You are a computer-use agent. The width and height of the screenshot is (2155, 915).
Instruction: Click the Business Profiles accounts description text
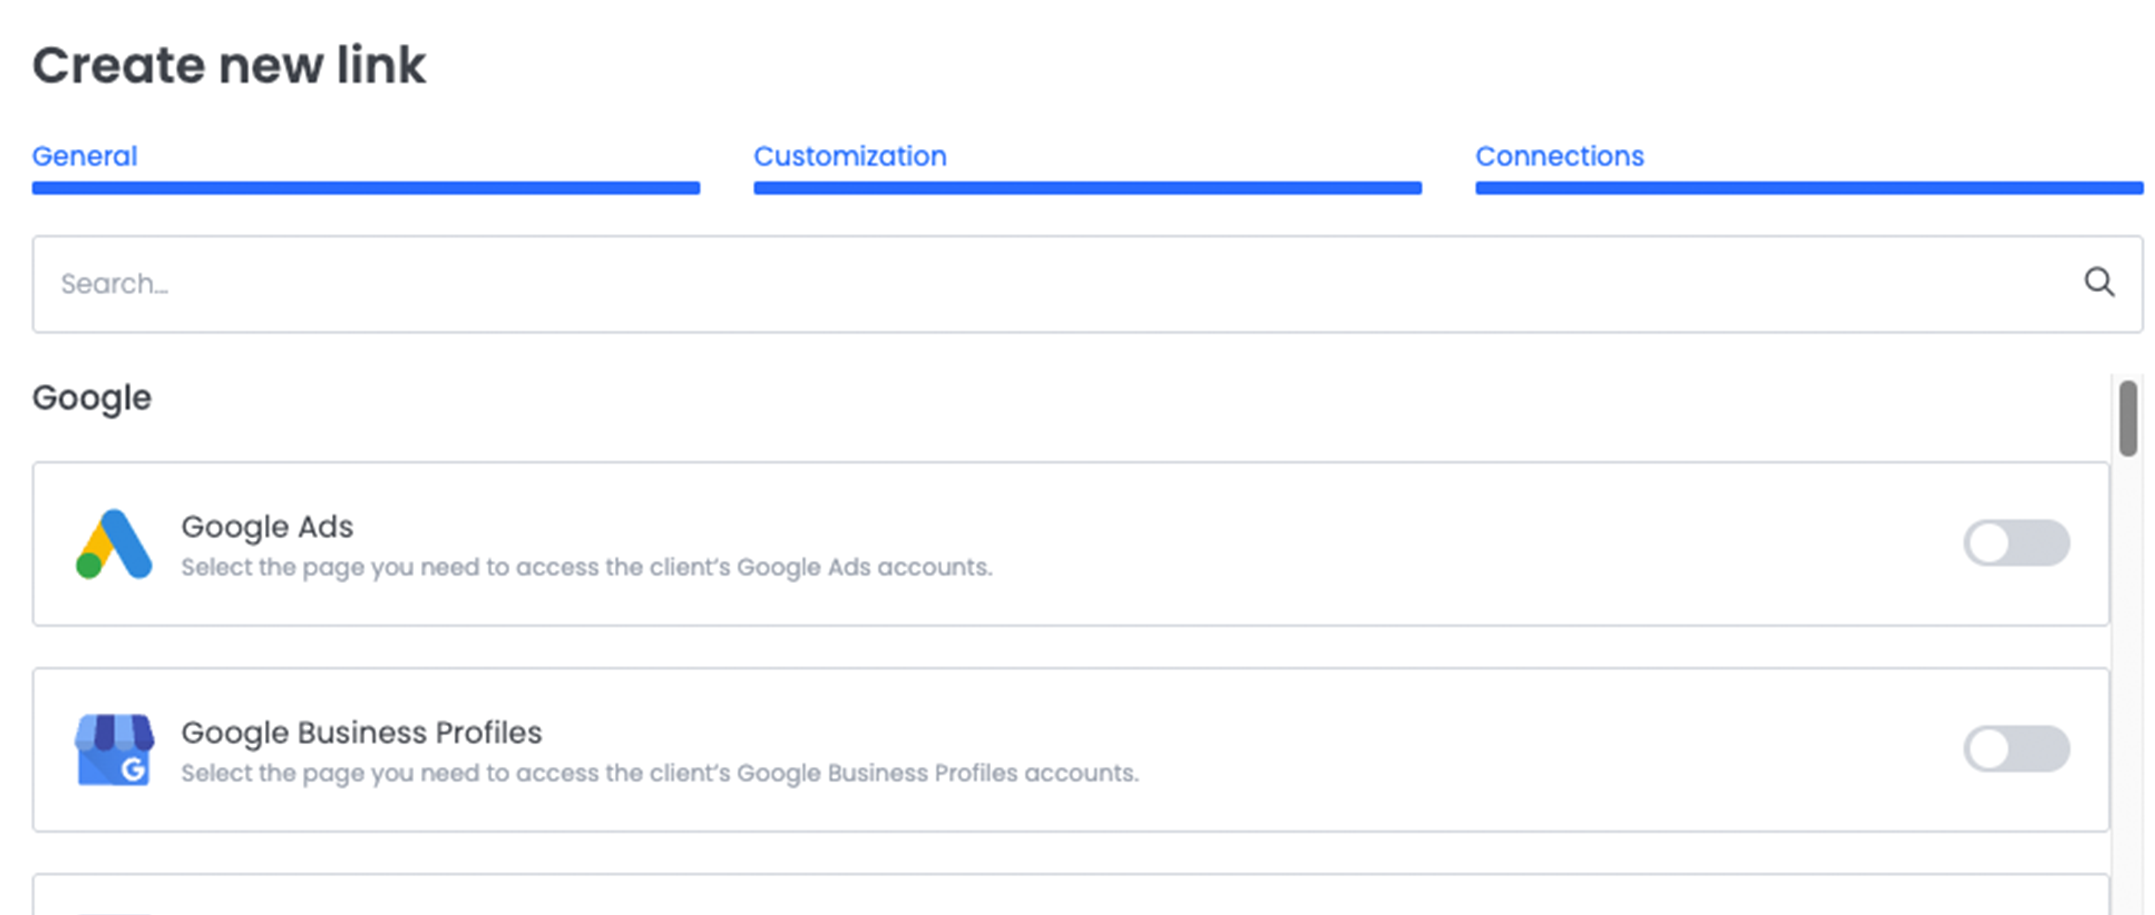pyautogui.click(x=660, y=773)
